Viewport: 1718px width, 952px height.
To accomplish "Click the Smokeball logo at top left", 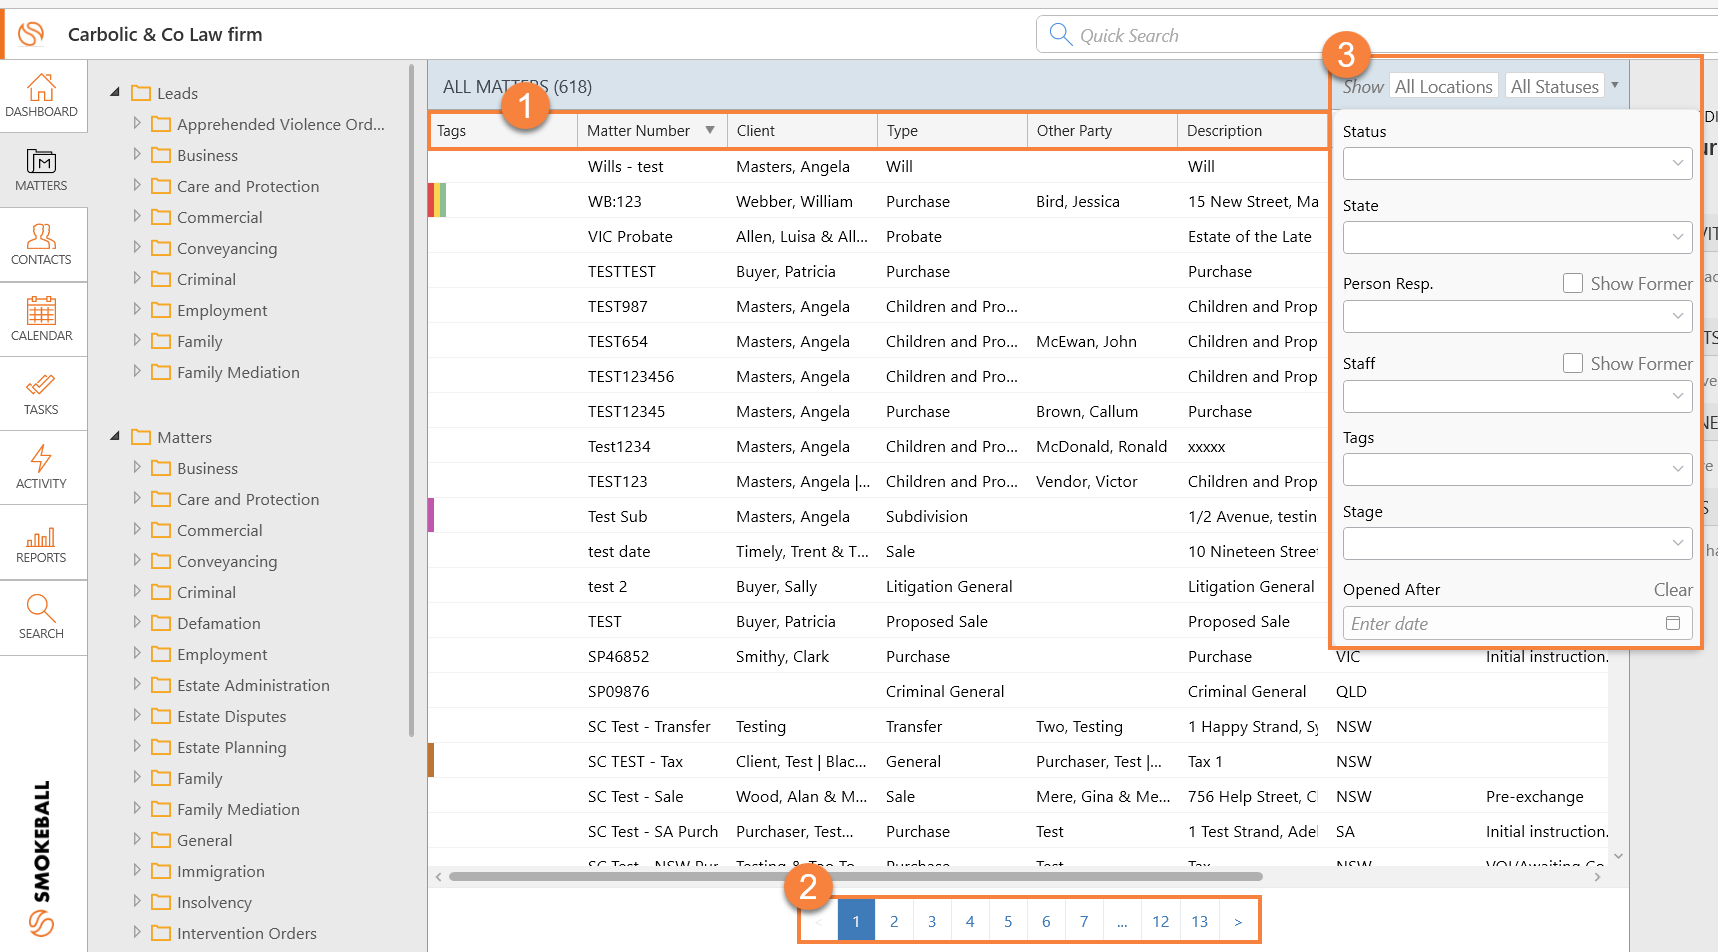I will click(31, 34).
